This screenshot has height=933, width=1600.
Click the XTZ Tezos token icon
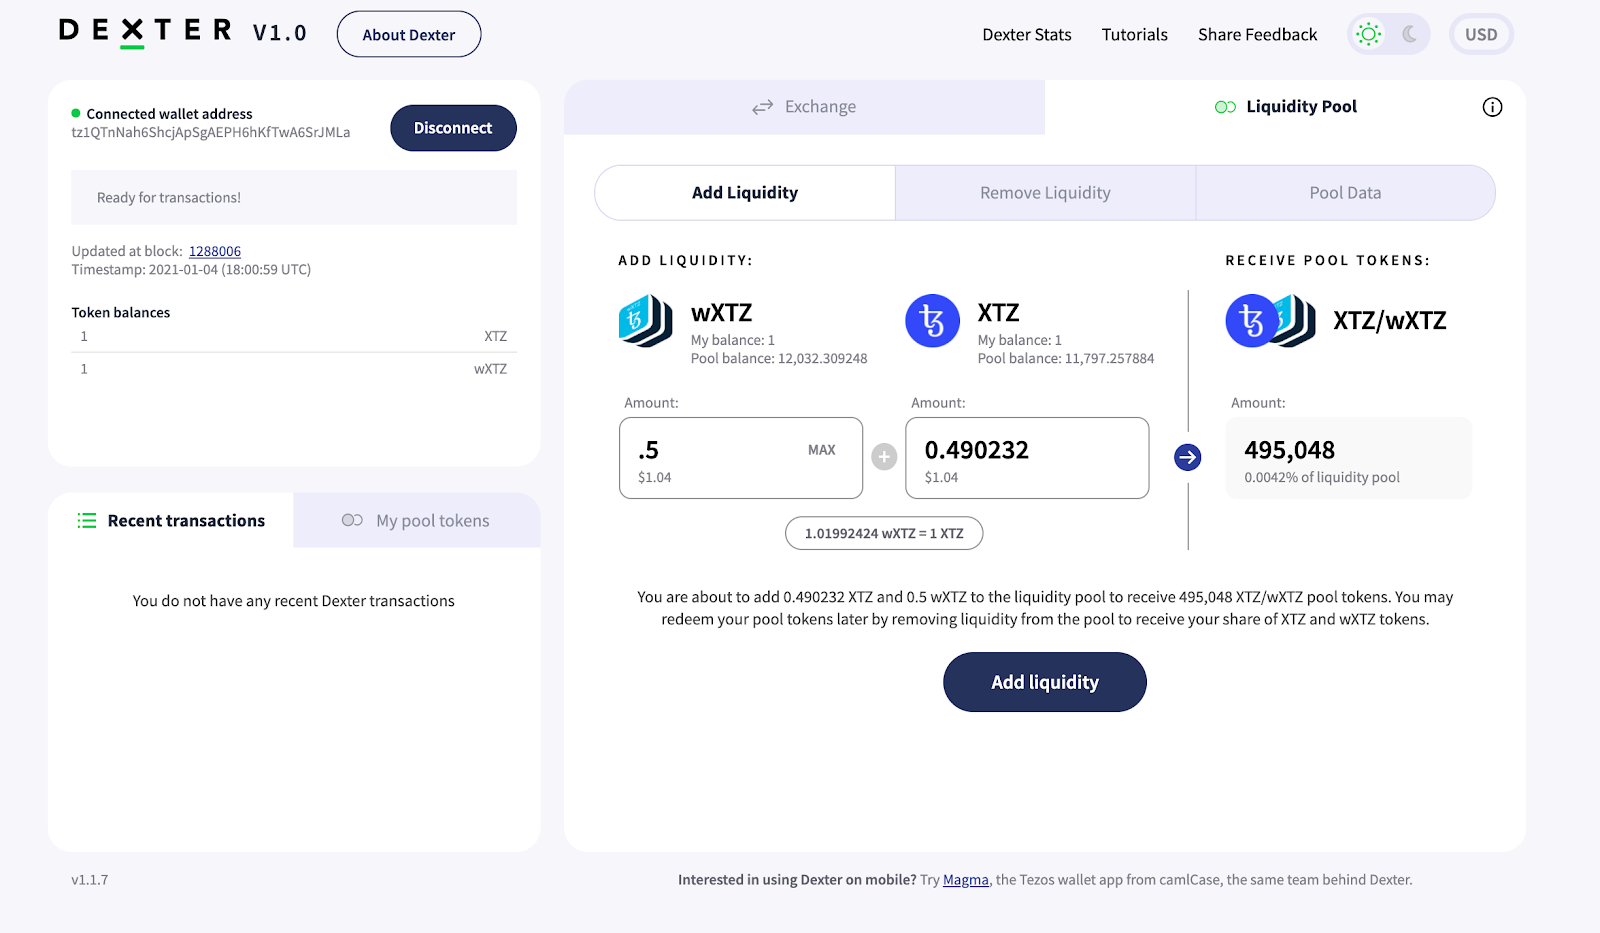tap(932, 321)
